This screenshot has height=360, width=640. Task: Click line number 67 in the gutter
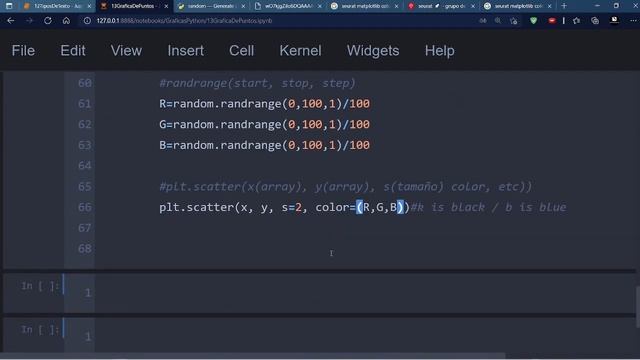(84, 228)
